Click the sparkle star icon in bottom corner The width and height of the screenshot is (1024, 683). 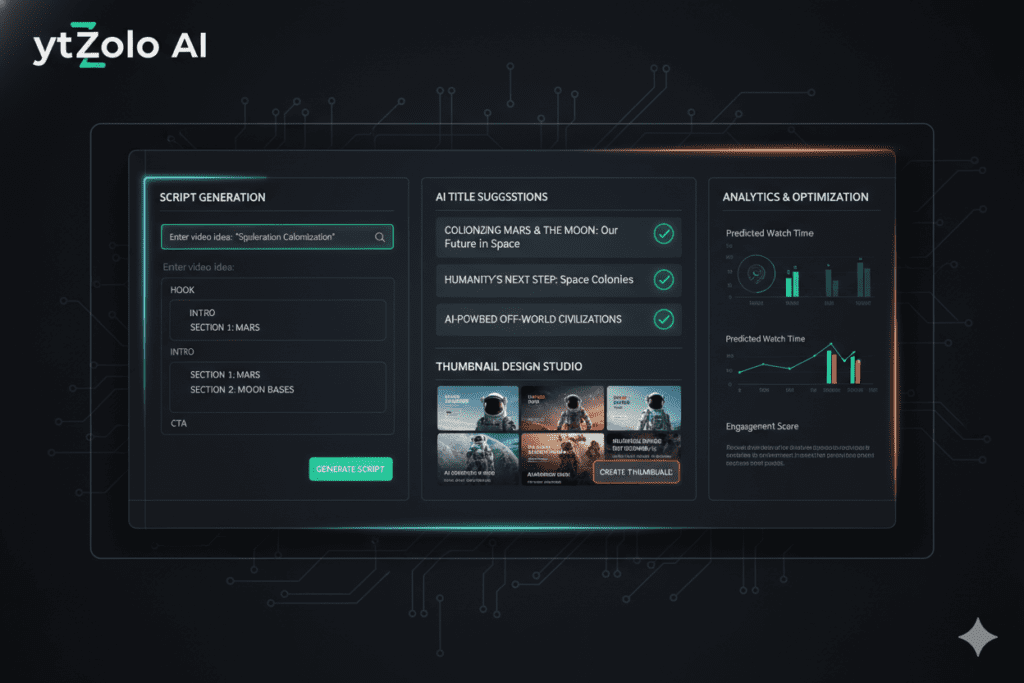point(976,638)
